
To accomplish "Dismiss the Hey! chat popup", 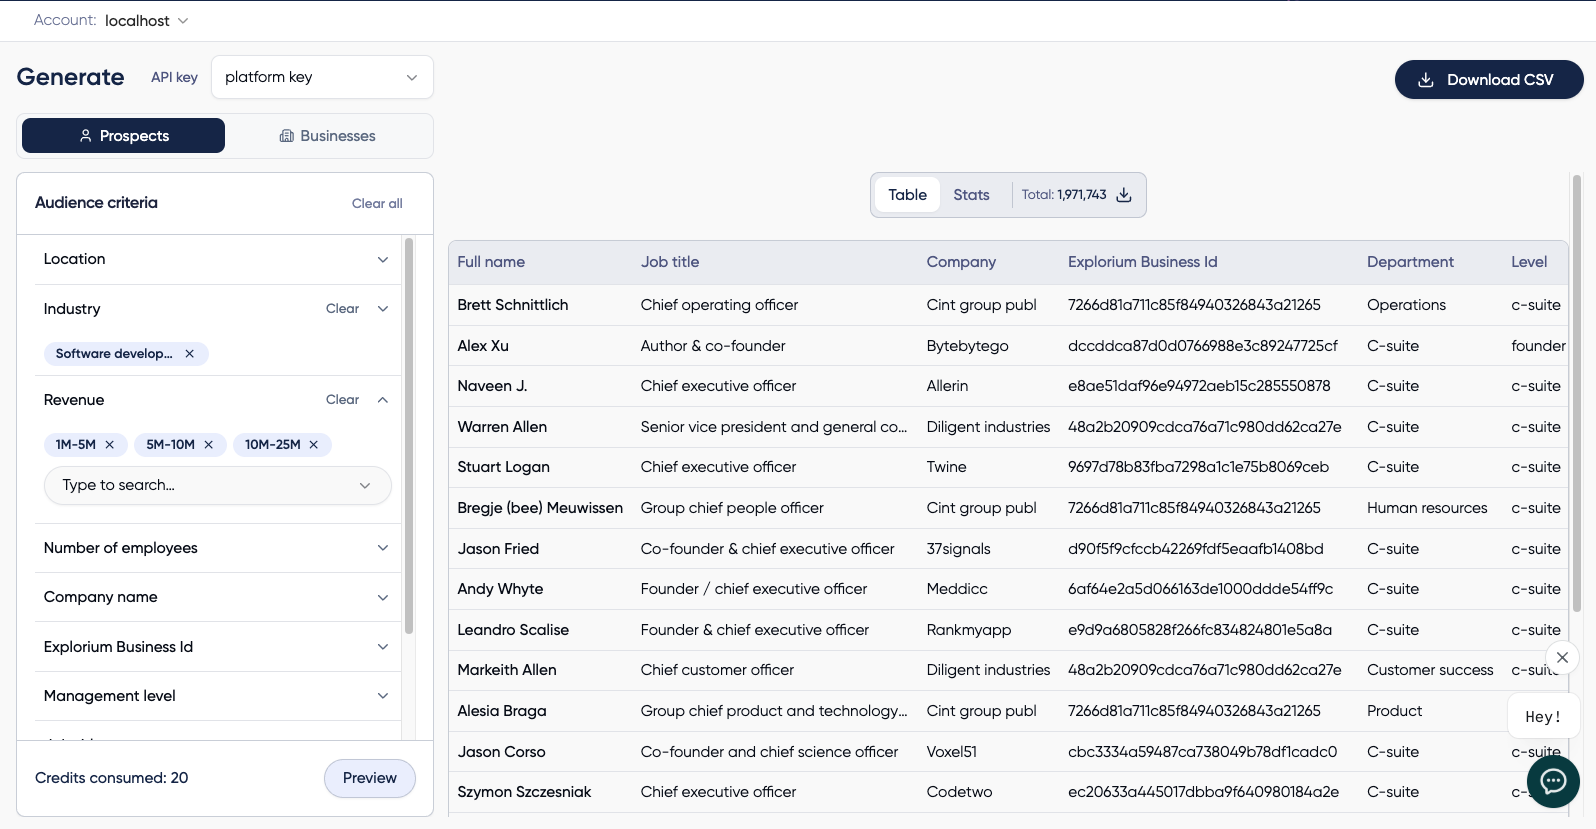I will pyautogui.click(x=1562, y=658).
